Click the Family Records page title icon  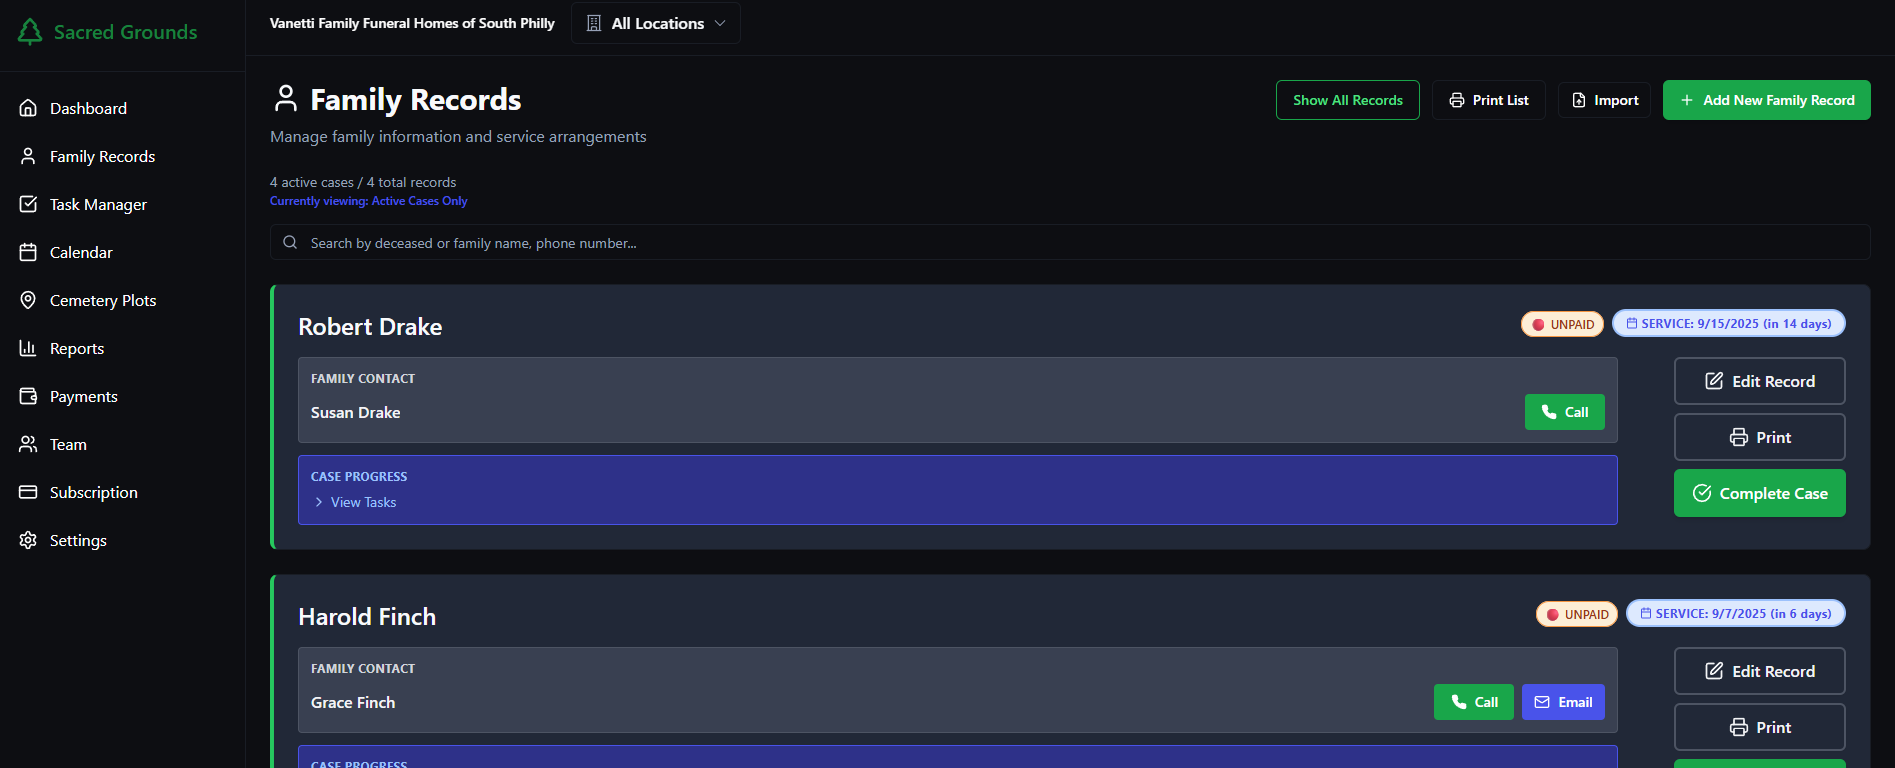click(x=286, y=98)
